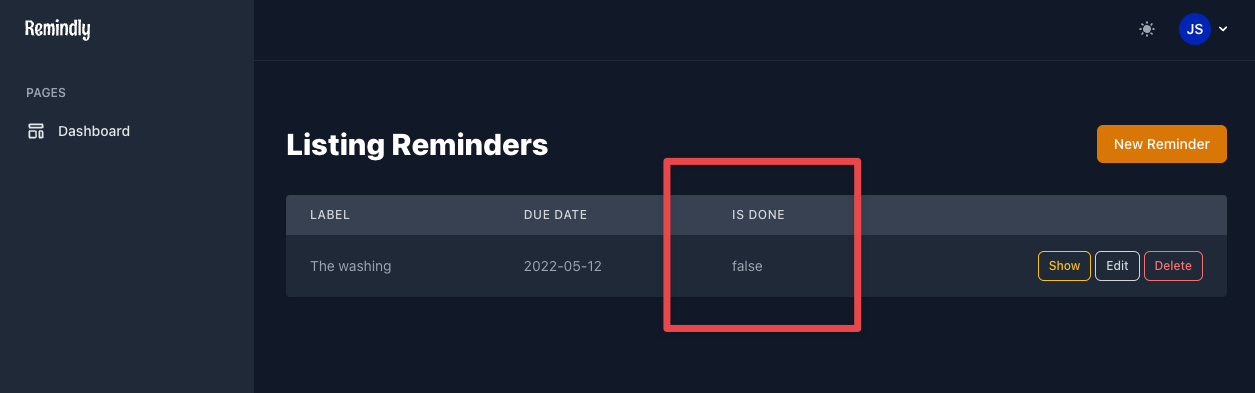
Task: Click the LABEL column header
Action: point(330,215)
